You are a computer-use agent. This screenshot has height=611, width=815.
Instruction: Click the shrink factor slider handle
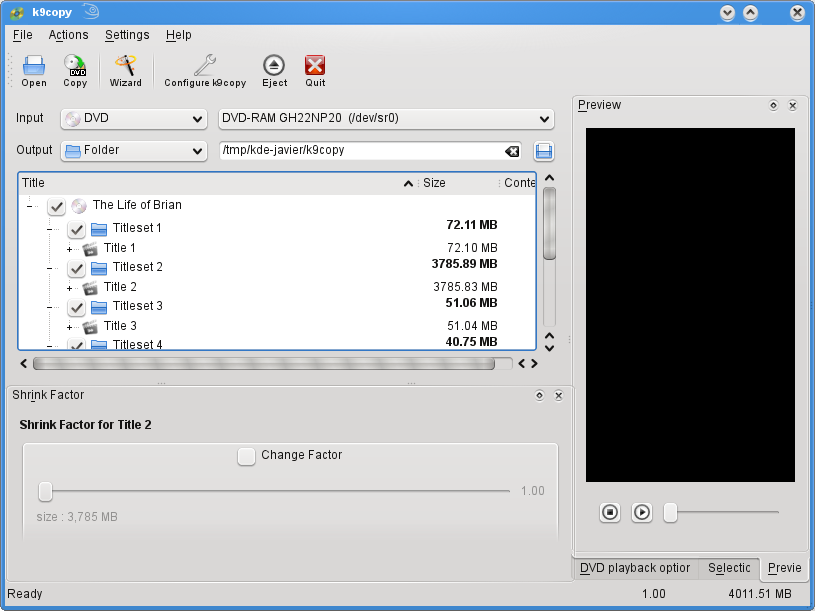pyautogui.click(x=45, y=491)
